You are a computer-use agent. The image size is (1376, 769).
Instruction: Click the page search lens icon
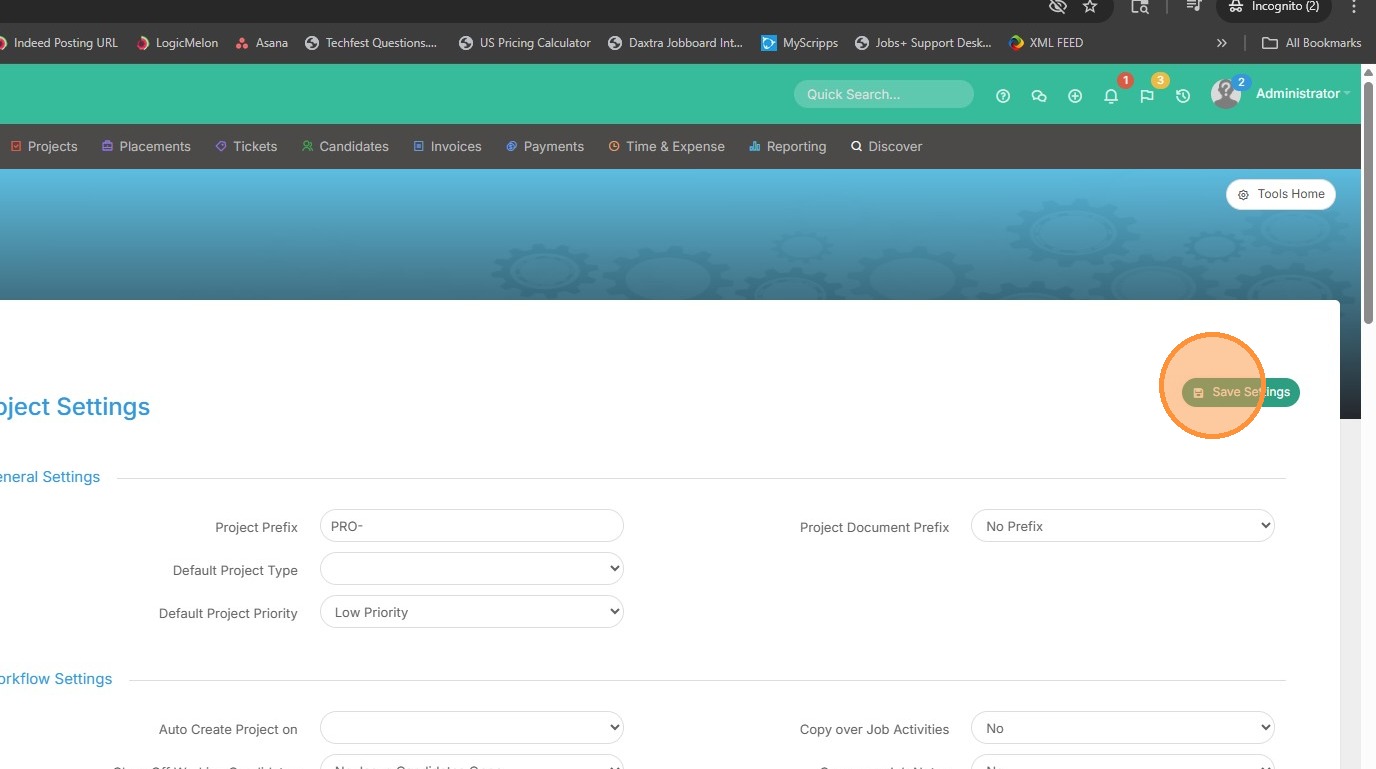(1140, 6)
